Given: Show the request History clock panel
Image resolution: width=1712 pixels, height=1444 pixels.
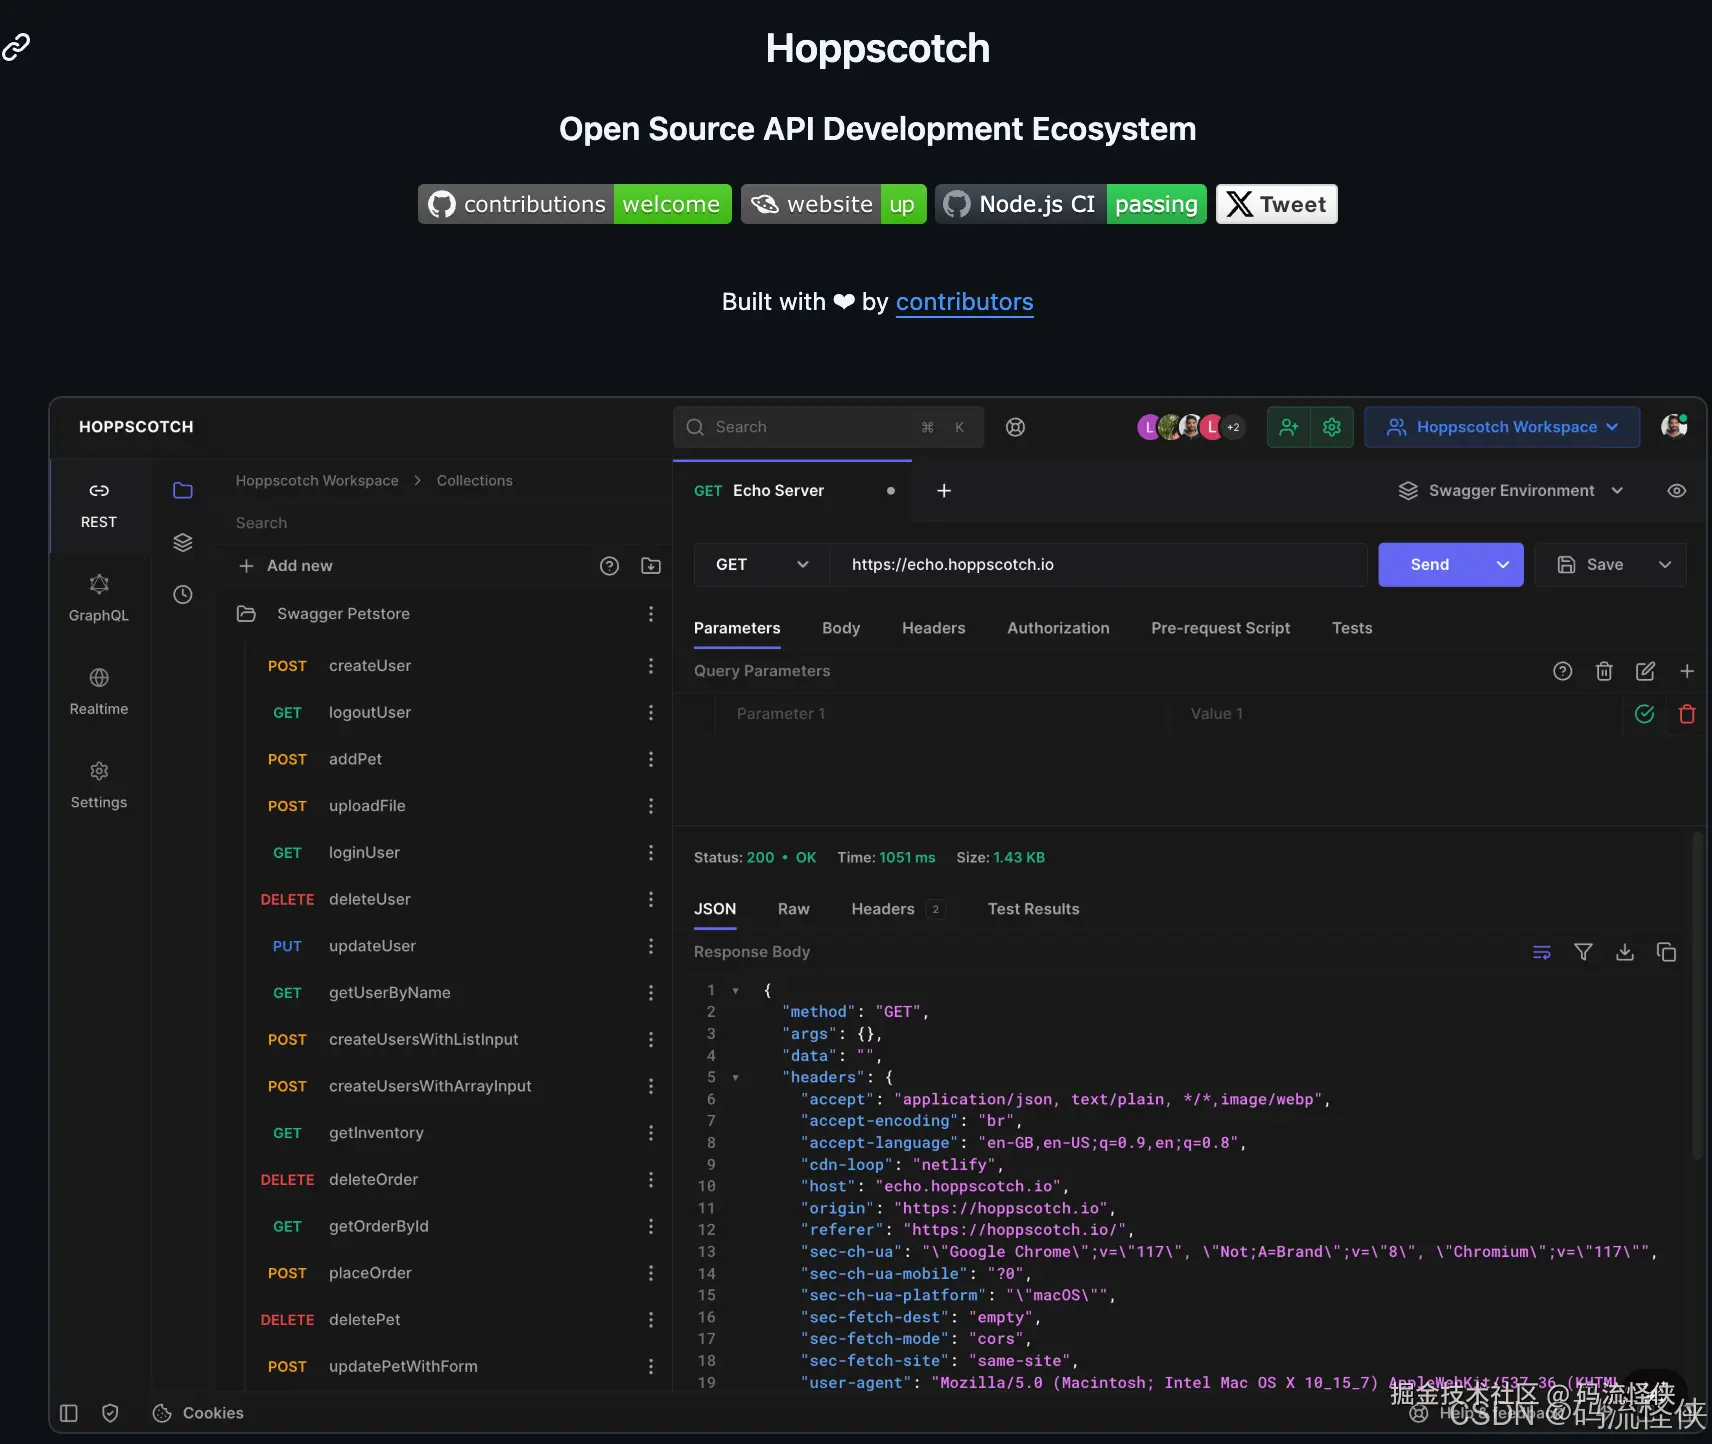Looking at the screenshot, I should (183, 594).
